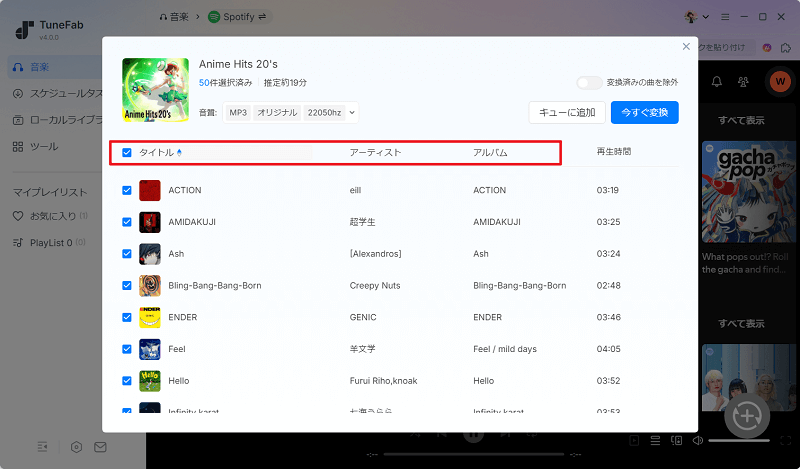Click the album name Feel / mild days

505,349
